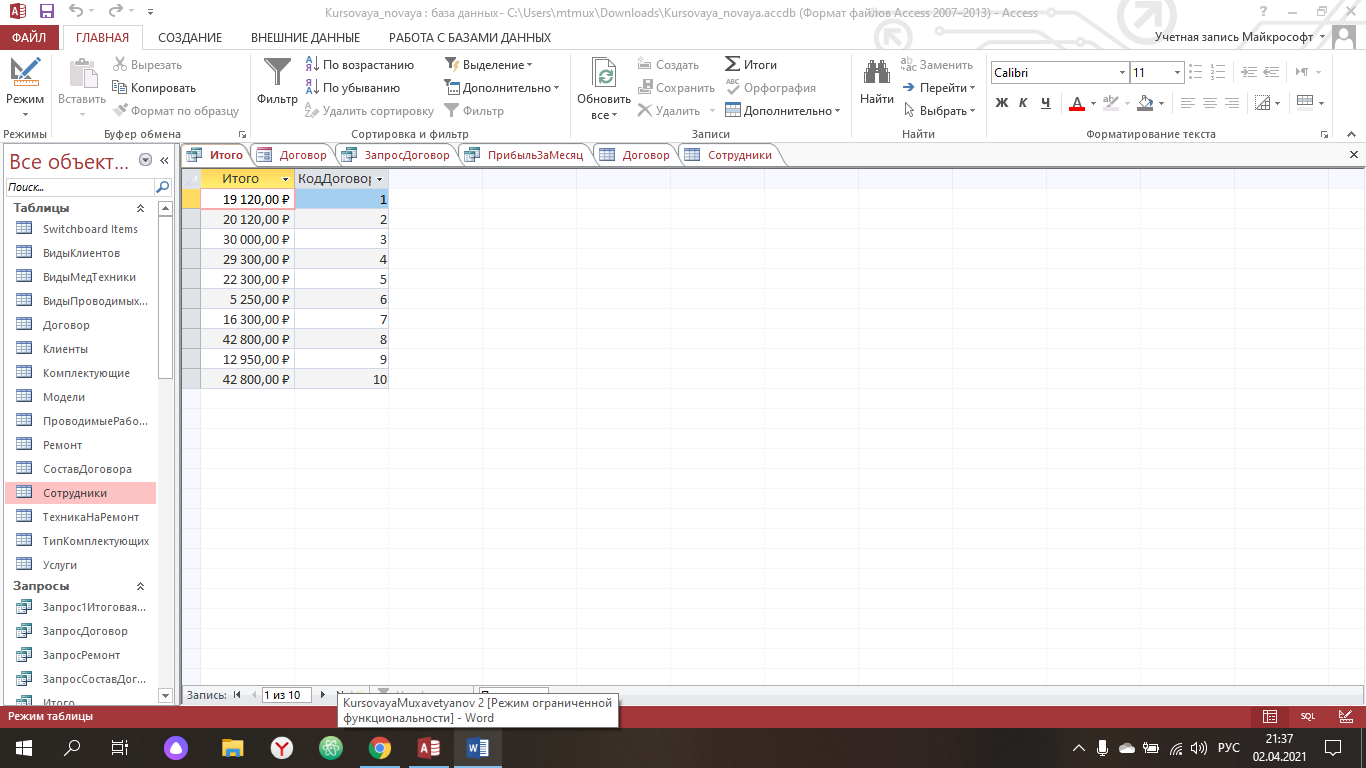The width and height of the screenshot is (1366, 768).
Task: Click the Найти binoculars icon
Action: point(877,73)
